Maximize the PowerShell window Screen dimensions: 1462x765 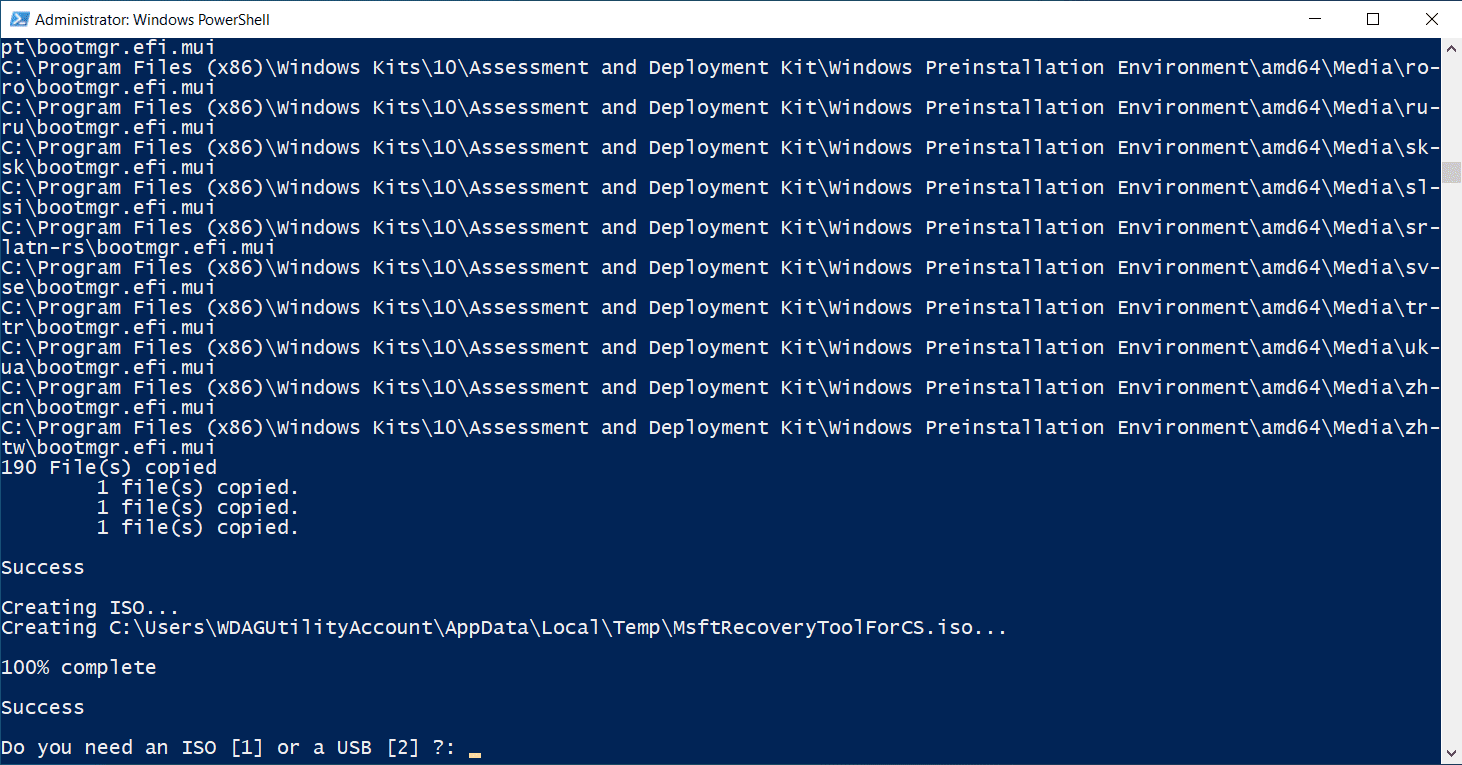[x=1373, y=19]
